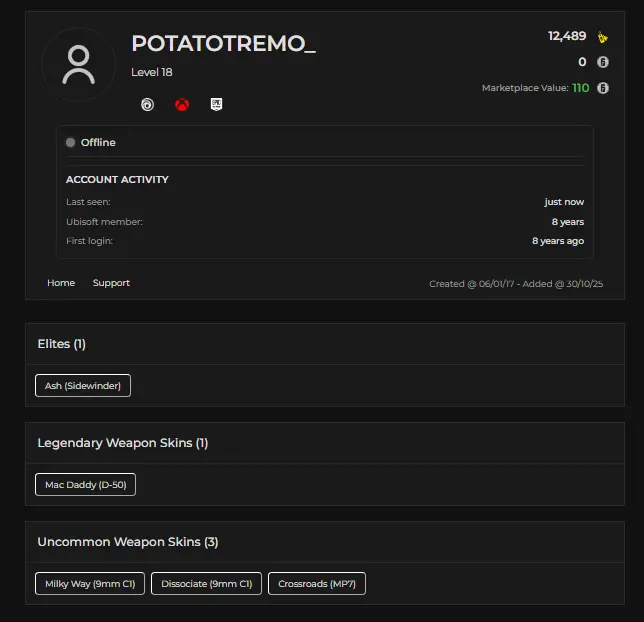Click the yellow Renown currency icon
Viewport: 644px width, 622px height.
click(602, 37)
